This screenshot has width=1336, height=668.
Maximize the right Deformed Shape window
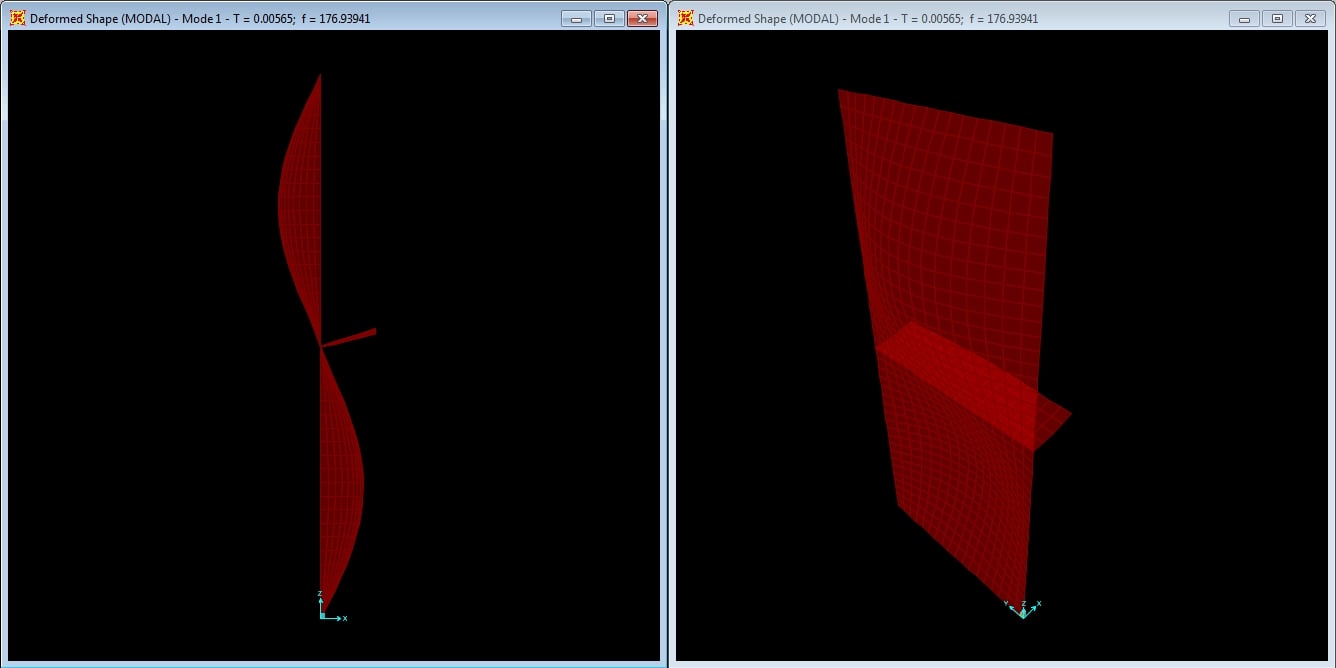(x=1277, y=19)
